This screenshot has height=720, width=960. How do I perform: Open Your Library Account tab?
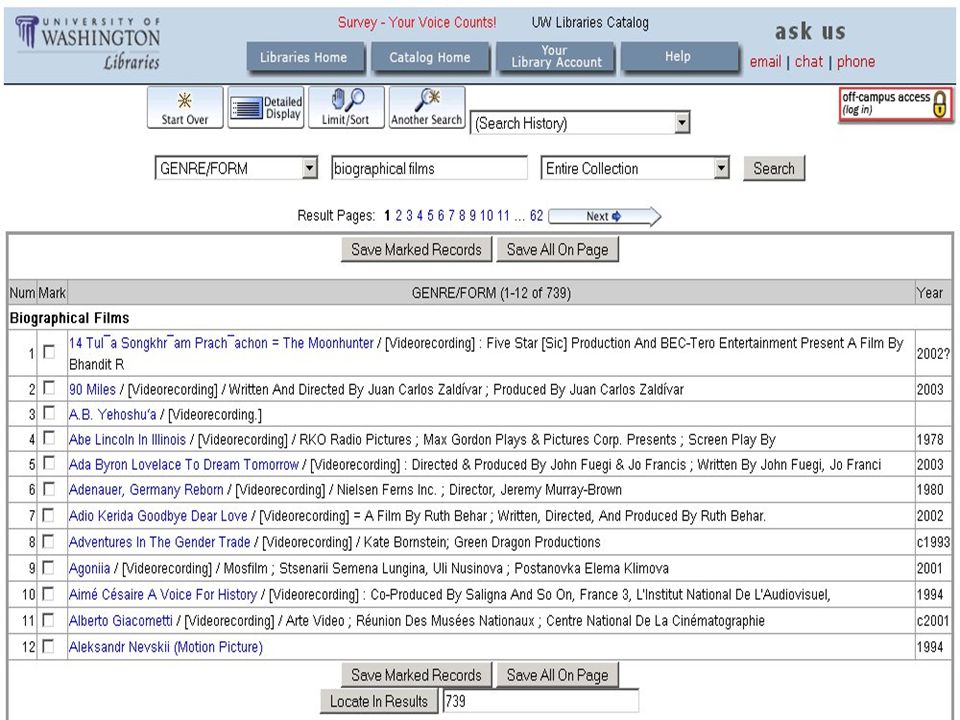556,57
